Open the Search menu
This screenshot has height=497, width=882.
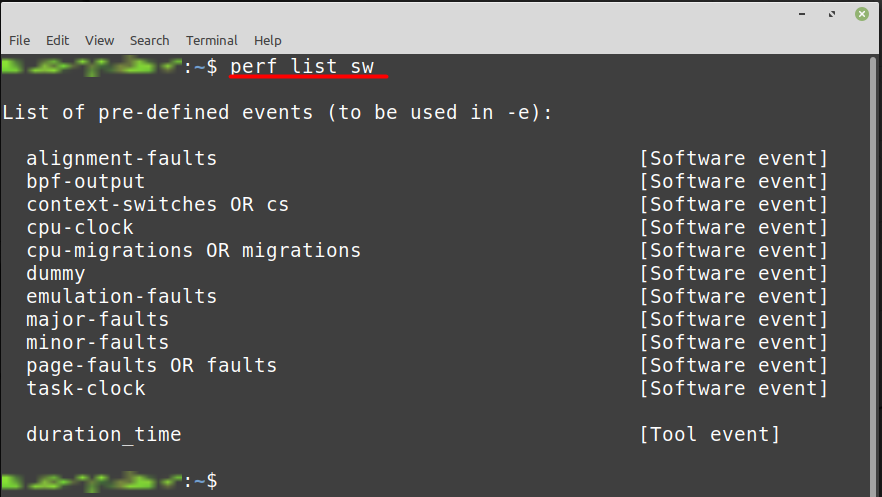(150, 40)
